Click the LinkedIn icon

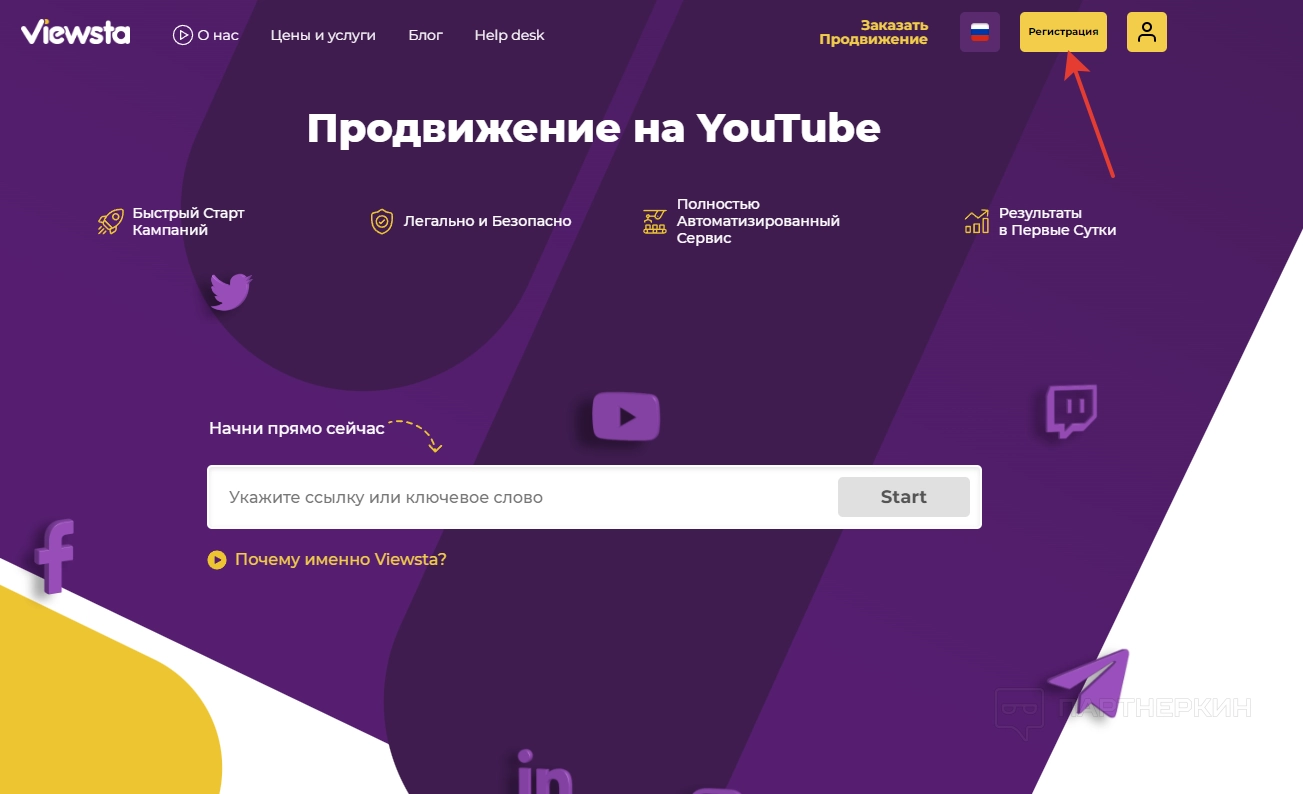coord(544,772)
